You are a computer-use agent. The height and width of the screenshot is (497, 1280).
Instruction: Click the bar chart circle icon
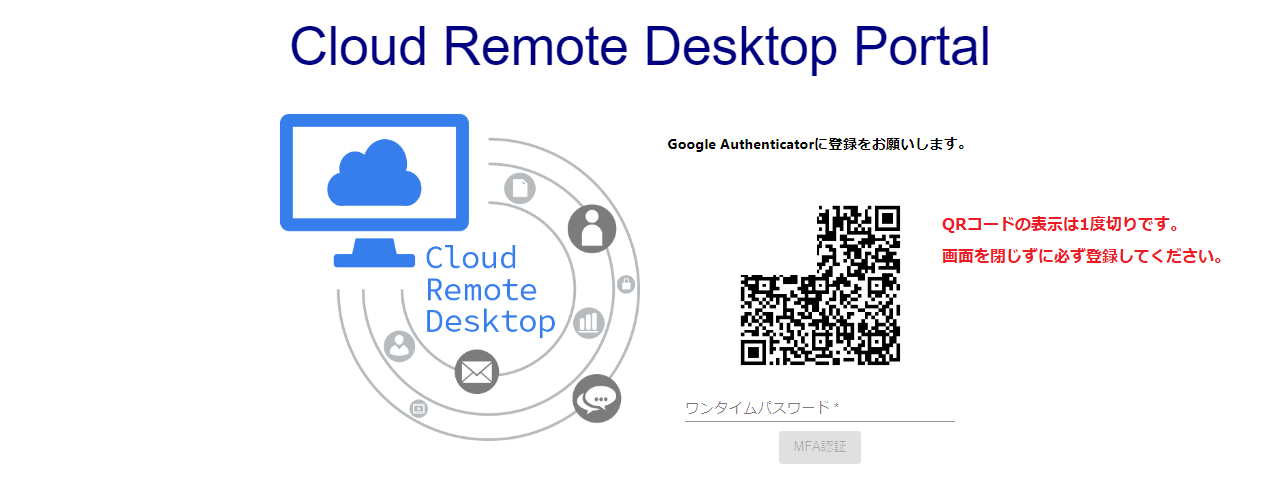[x=589, y=322]
